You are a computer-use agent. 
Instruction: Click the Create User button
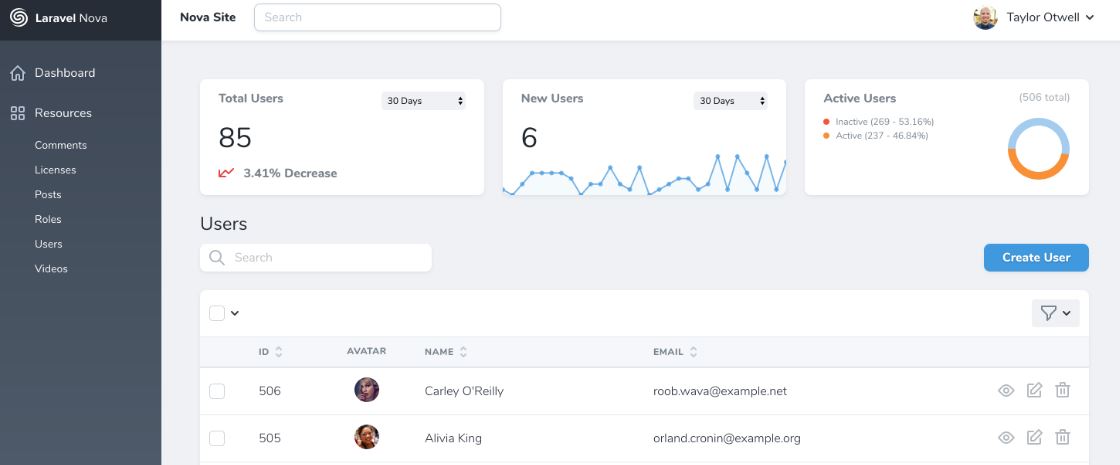click(x=1036, y=257)
